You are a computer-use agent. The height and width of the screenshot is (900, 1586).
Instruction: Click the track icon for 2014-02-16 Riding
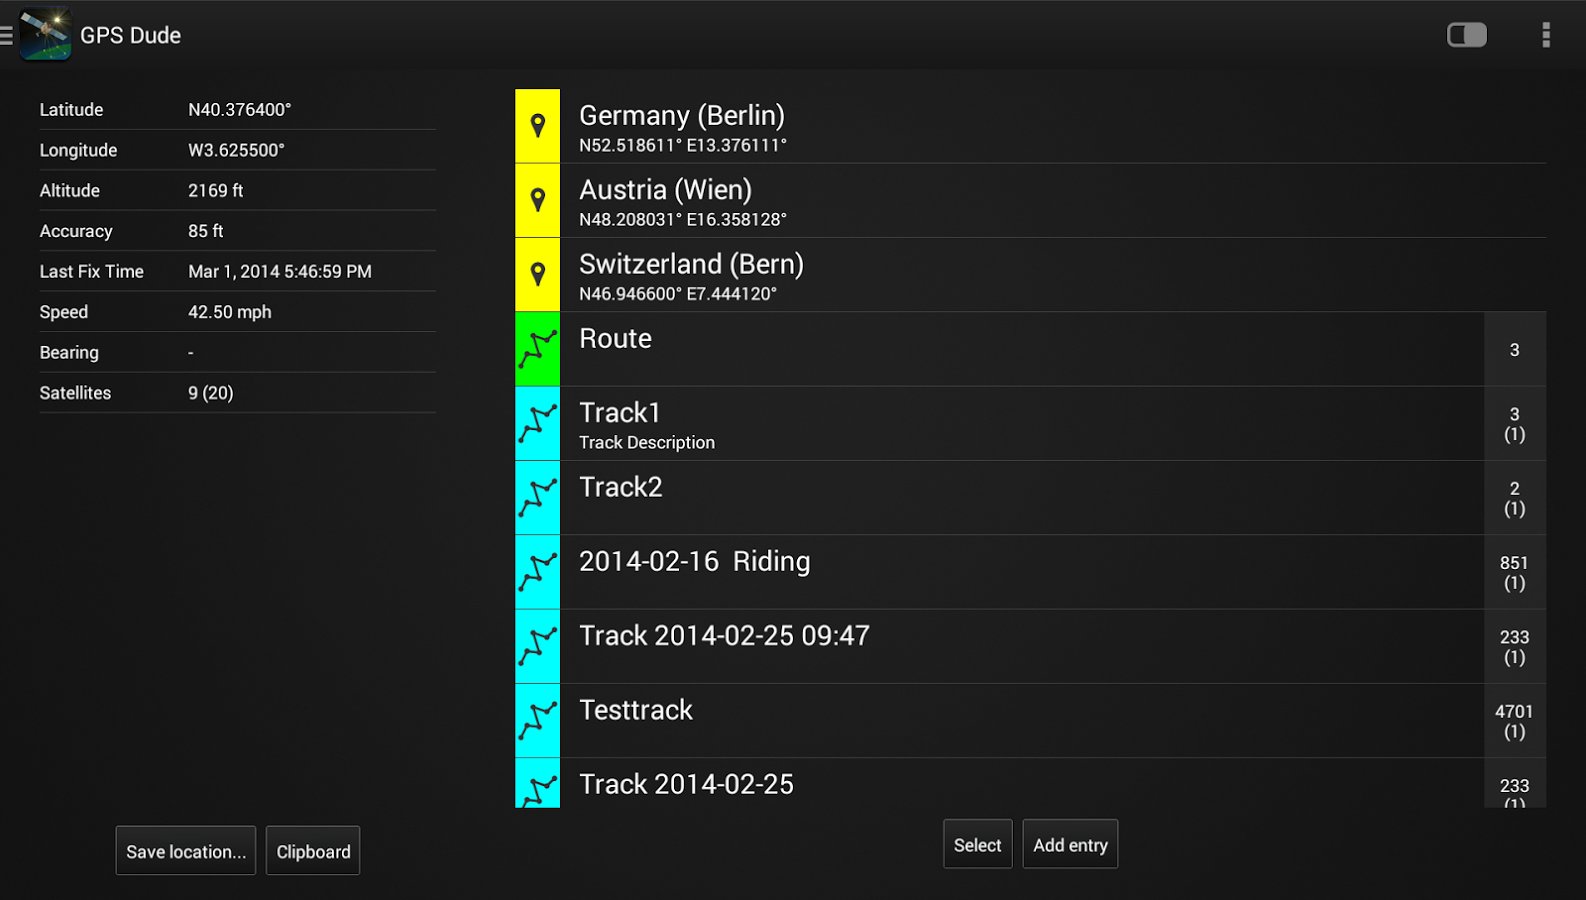538,572
